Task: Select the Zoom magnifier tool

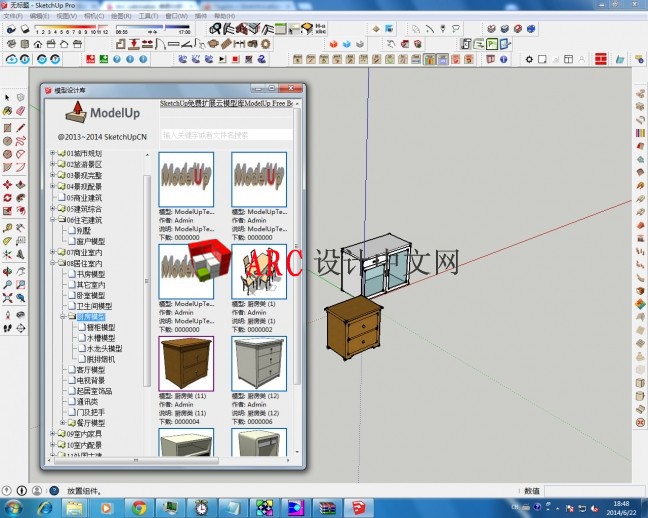Action: [x=7, y=285]
